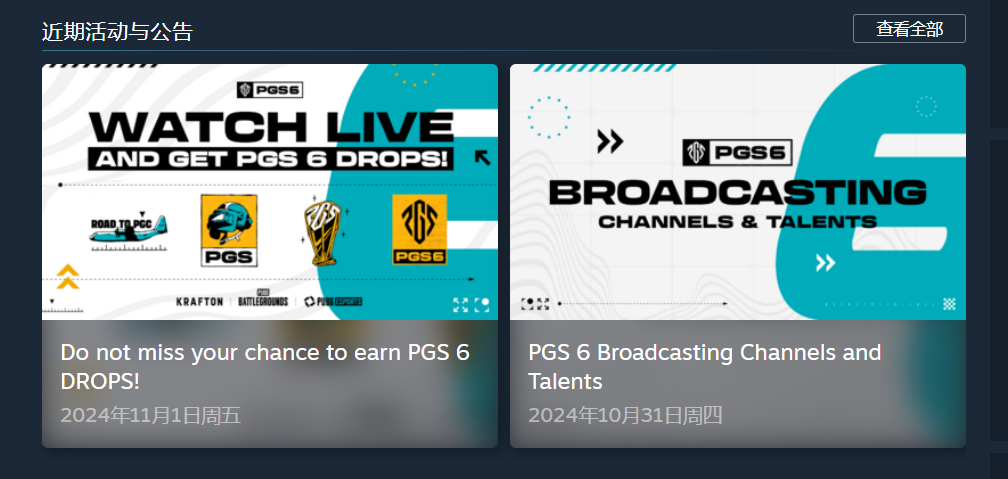Click the 查看全部 button
Viewport: 1008px width, 479px height.
pyautogui.click(x=909, y=29)
